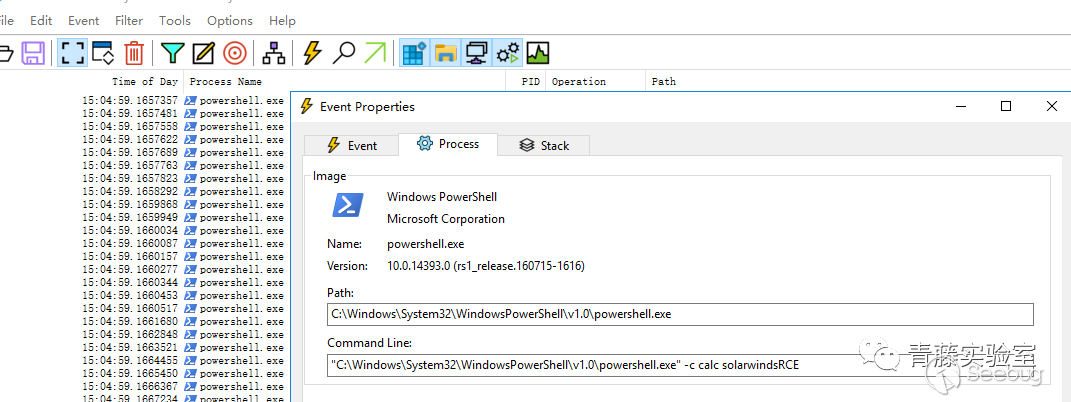1071x402 pixels.
Task: Click the Path field with powershell.exe location
Action: click(680, 314)
